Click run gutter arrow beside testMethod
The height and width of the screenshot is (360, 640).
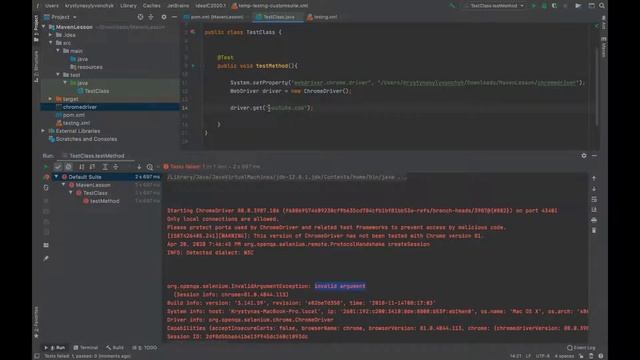pyautogui.click(x=193, y=66)
